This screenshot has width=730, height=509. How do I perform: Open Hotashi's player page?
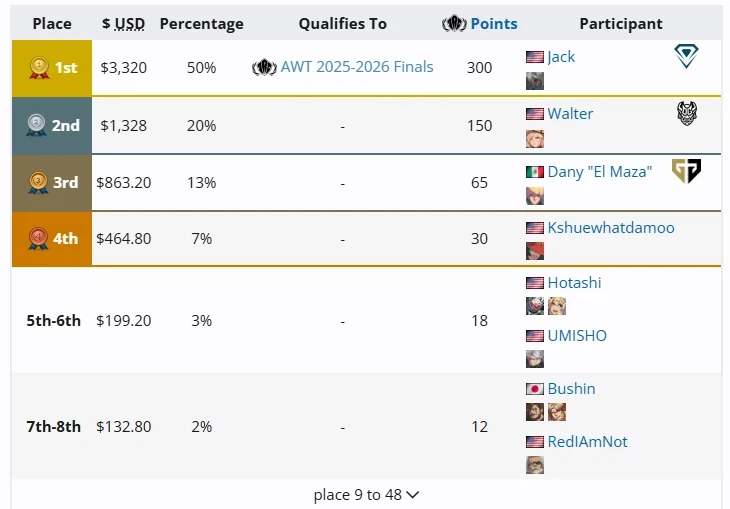click(574, 283)
